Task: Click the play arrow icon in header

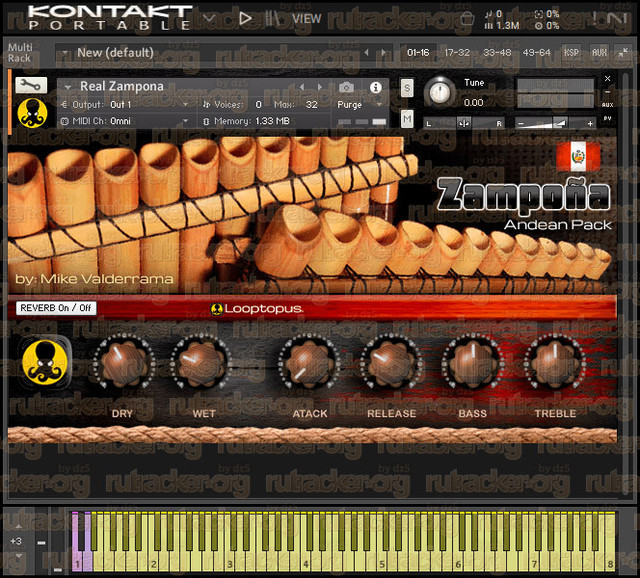Action: (x=245, y=18)
